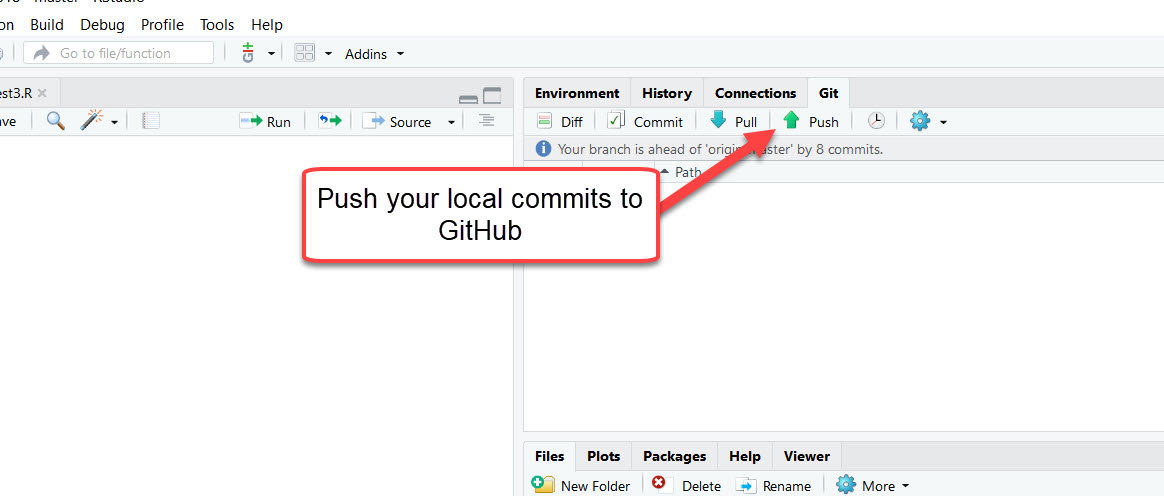Image resolution: width=1164 pixels, height=496 pixels.
Task: Click the Delete button in Files pane
Action: [x=687, y=486]
